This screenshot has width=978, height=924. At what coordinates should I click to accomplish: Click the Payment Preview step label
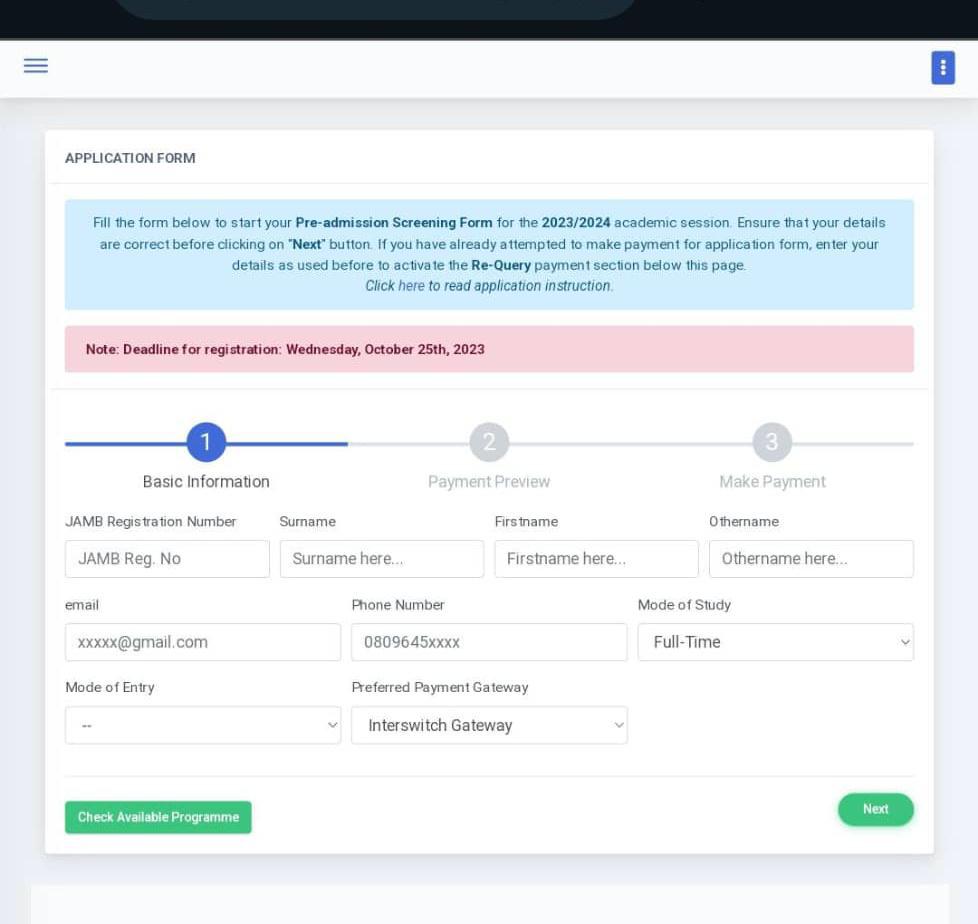click(489, 482)
